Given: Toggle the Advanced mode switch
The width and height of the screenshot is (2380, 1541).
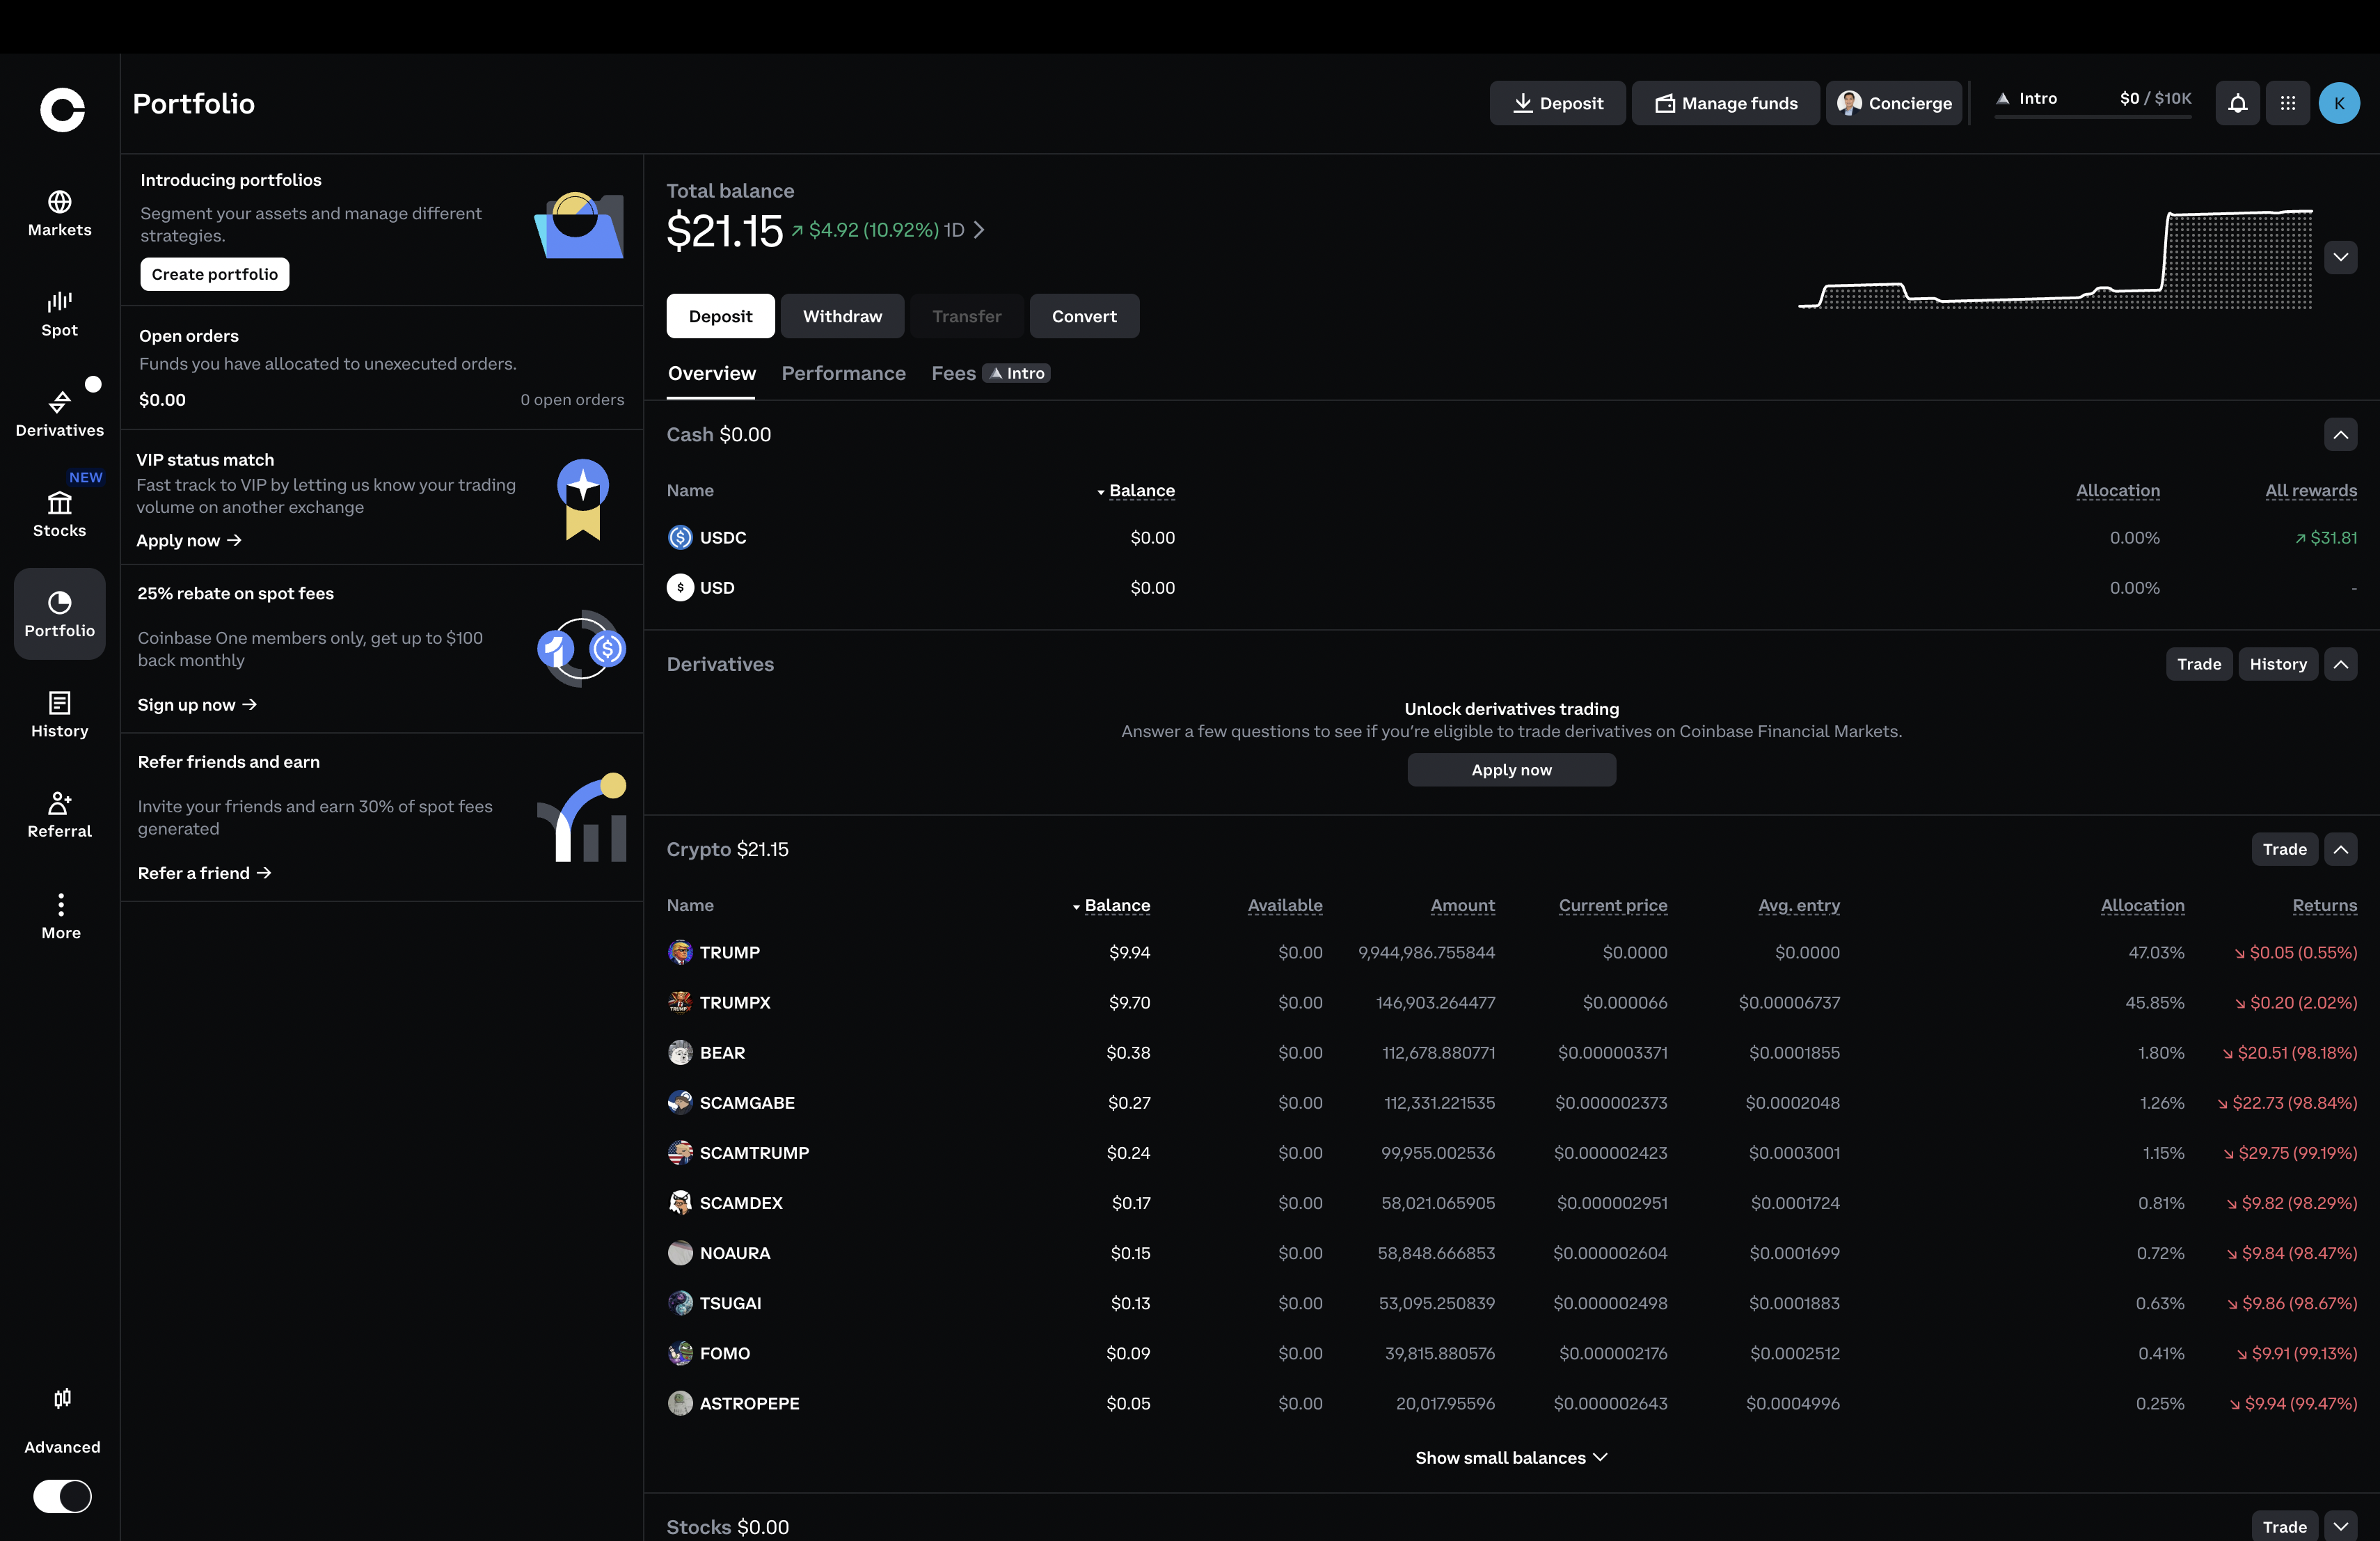Looking at the screenshot, I should pos(62,1496).
